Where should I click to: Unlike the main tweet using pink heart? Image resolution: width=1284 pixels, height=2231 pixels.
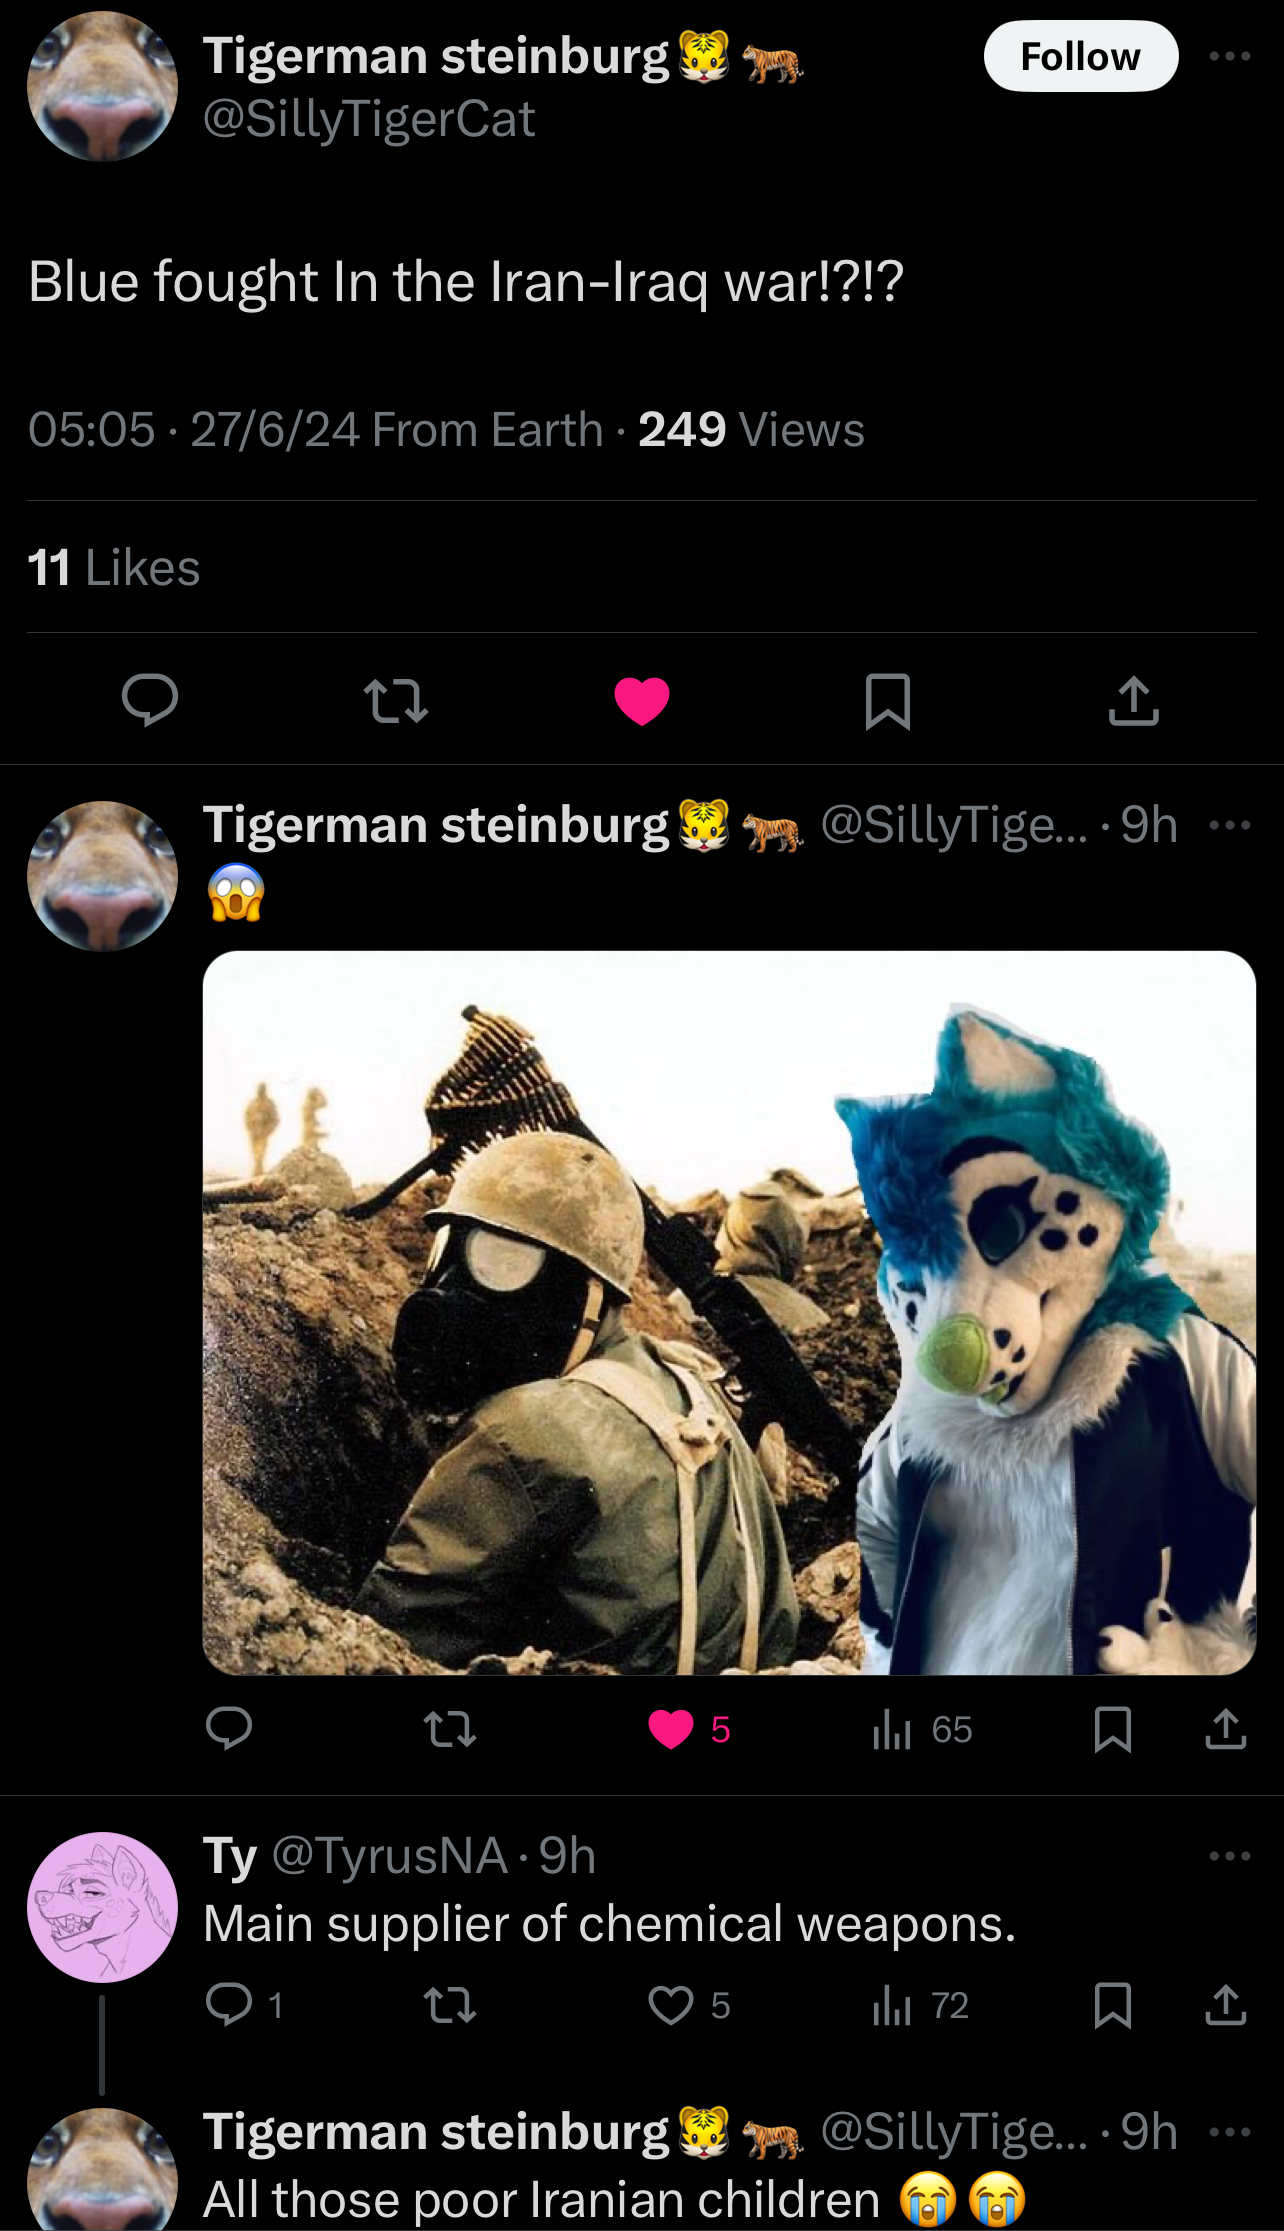642,700
